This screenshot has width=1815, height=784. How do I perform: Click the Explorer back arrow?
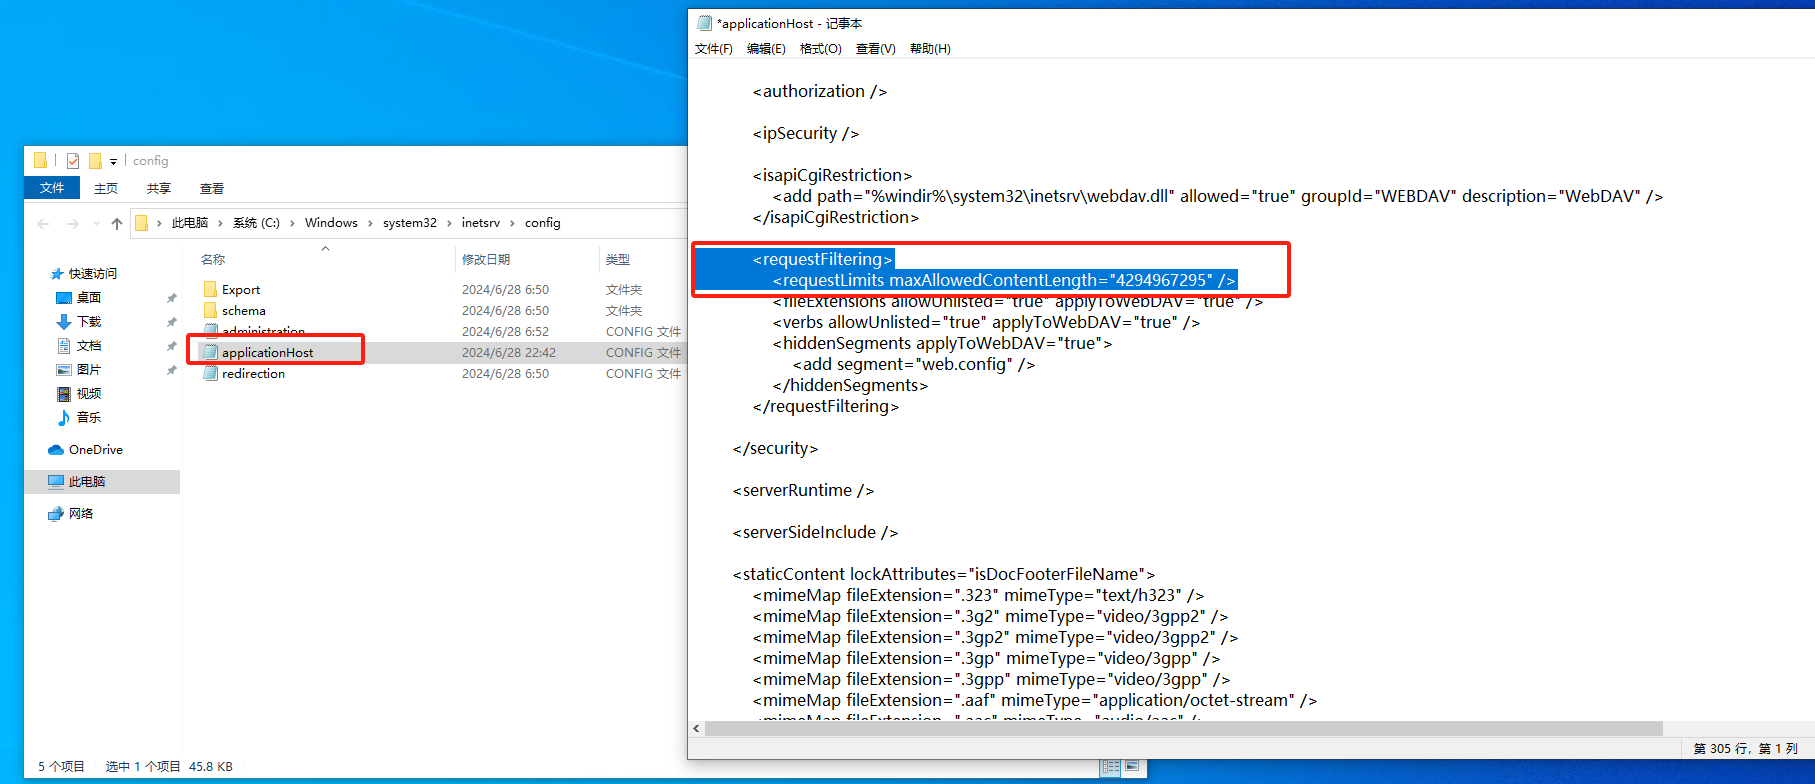(43, 223)
